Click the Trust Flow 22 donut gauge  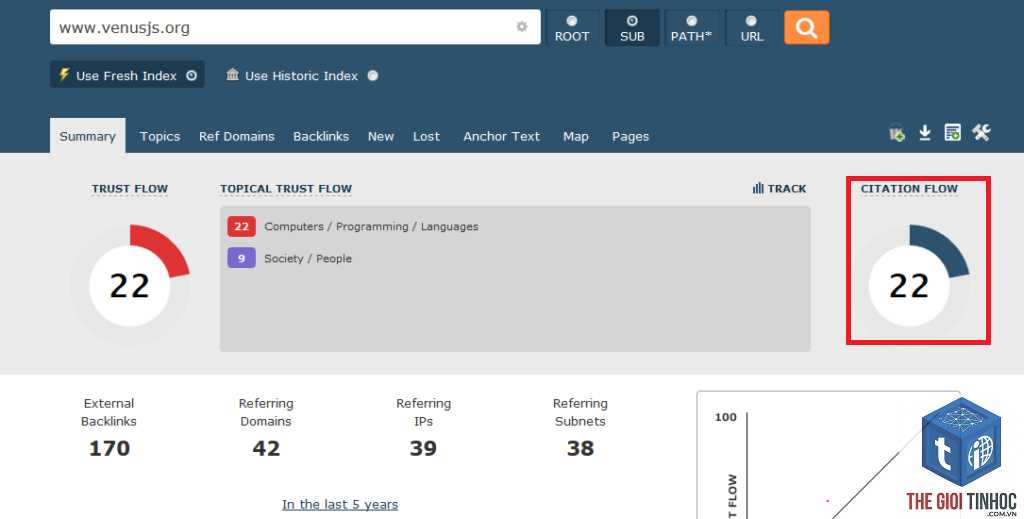(130, 285)
